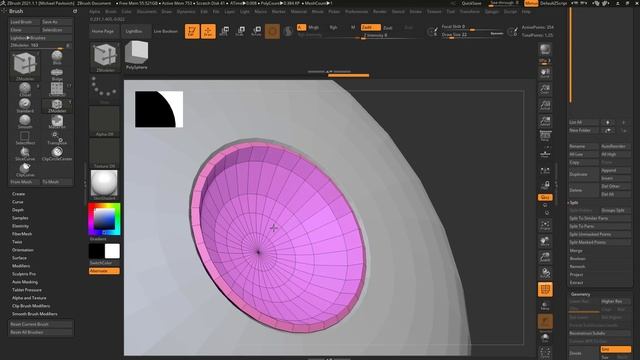
Task: Select the ClipCurve brush icon
Action: pos(25,169)
